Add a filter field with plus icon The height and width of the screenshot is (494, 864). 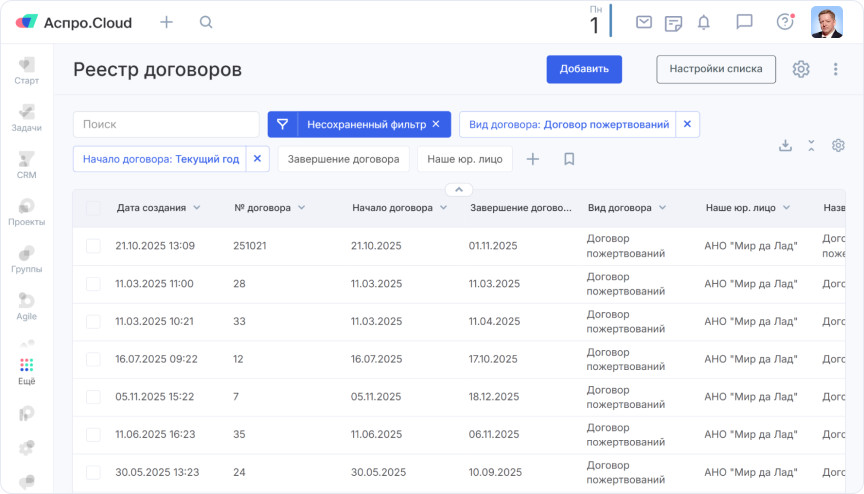[x=533, y=159]
